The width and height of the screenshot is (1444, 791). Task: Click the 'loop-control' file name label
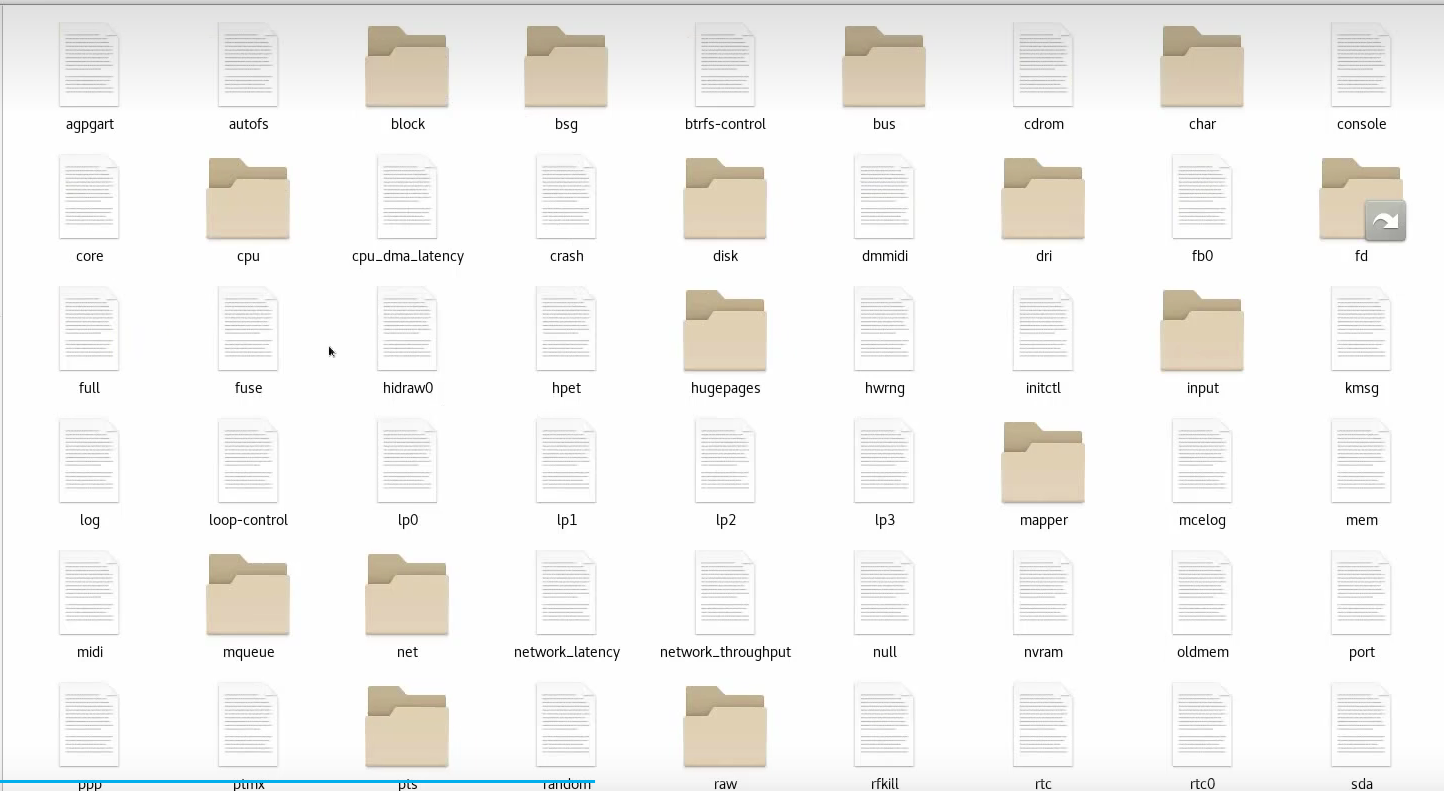pos(248,520)
